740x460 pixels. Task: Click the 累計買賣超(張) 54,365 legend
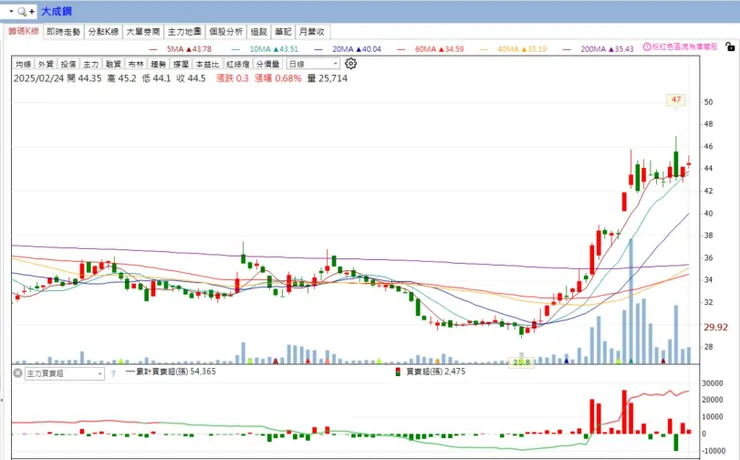pos(171,371)
